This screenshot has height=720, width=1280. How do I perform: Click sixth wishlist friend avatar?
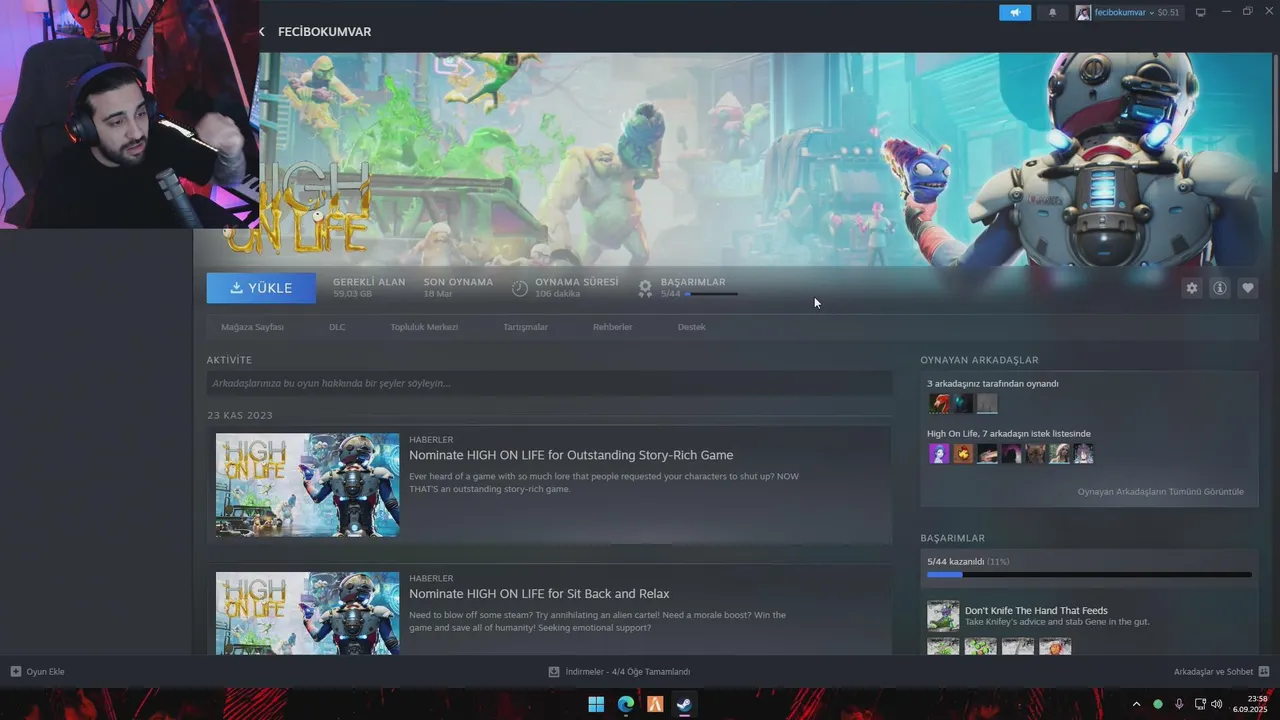(x=1059, y=454)
